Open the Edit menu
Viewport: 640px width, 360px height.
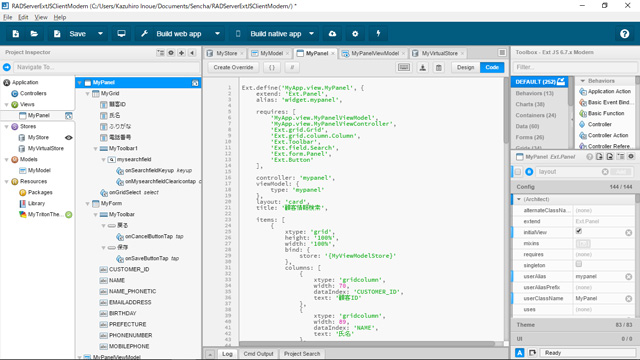23,17
